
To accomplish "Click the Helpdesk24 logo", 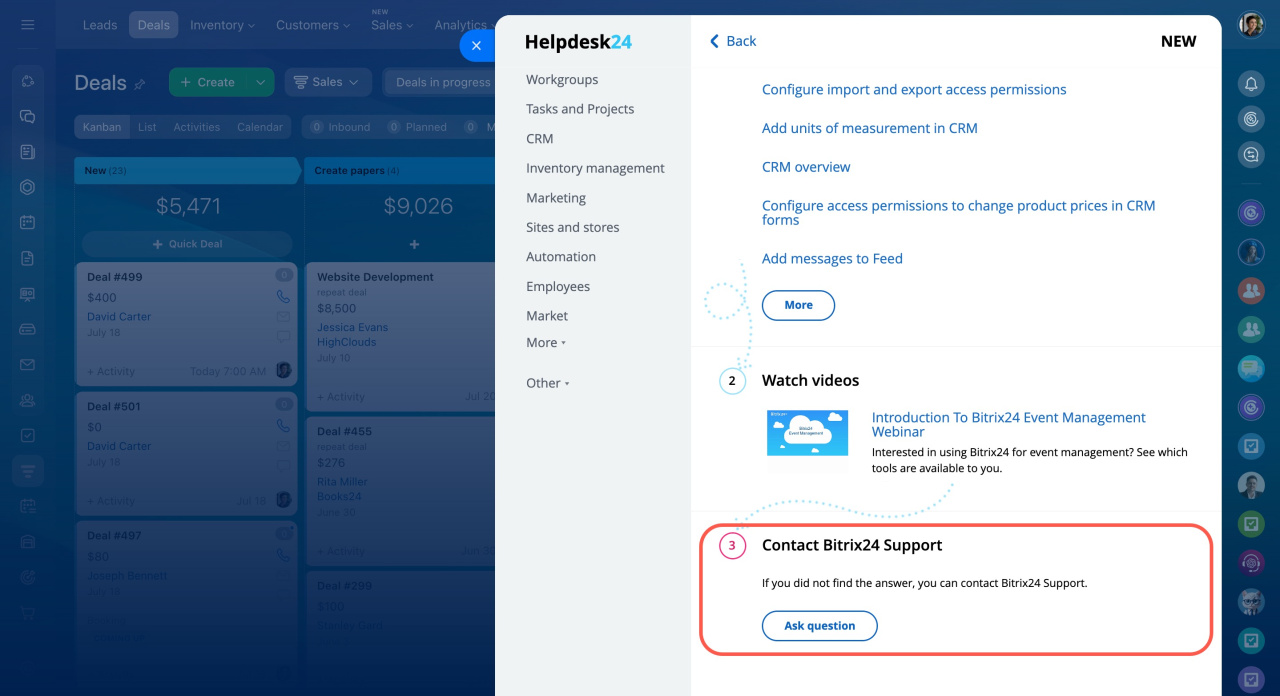I will pyautogui.click(x=578, y=42).
